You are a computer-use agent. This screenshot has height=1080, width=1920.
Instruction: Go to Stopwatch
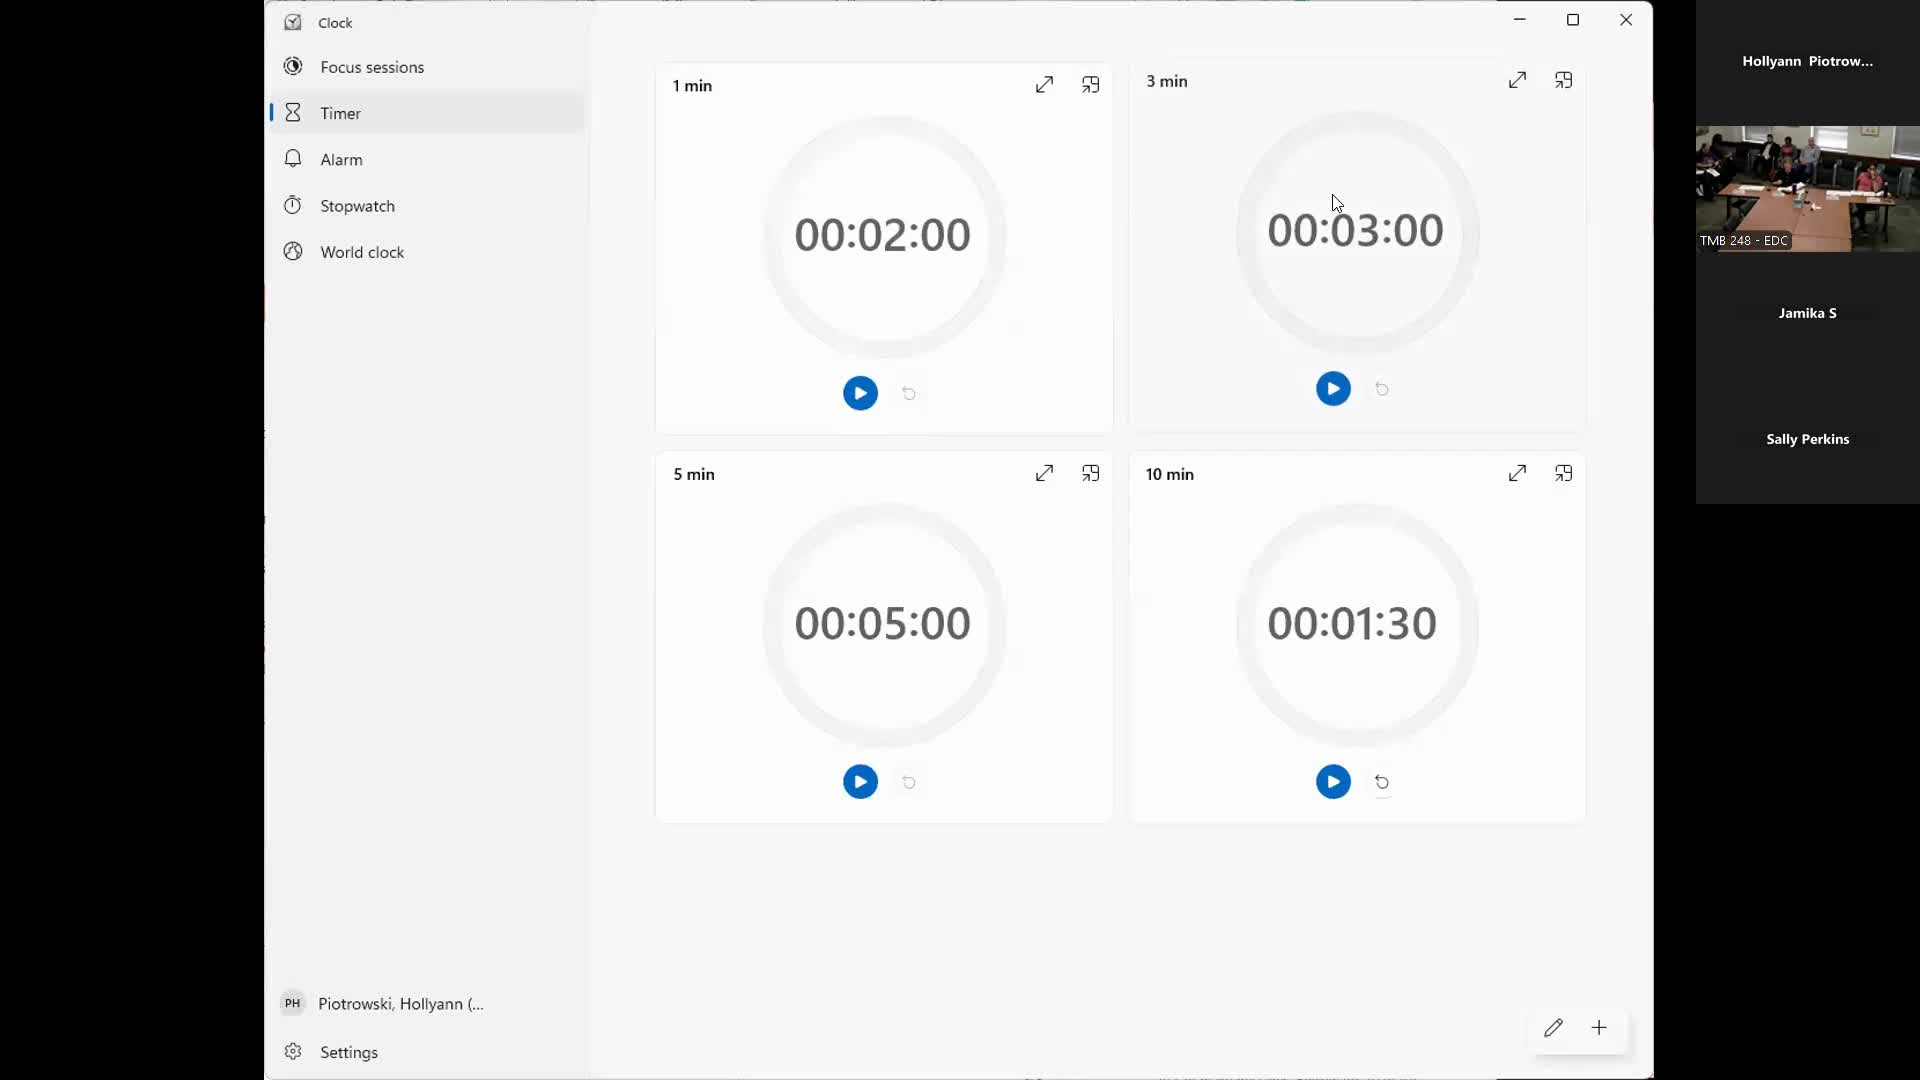(x=357, y=206)
